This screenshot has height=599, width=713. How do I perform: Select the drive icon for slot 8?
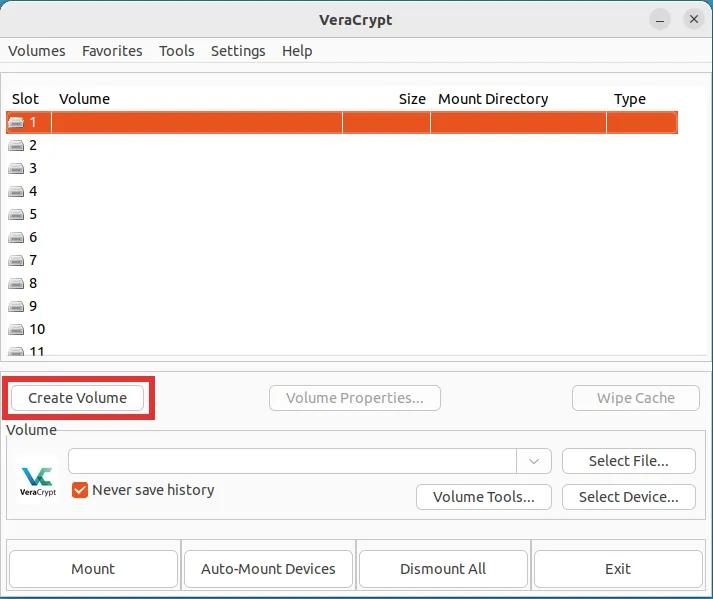[16, 283]
